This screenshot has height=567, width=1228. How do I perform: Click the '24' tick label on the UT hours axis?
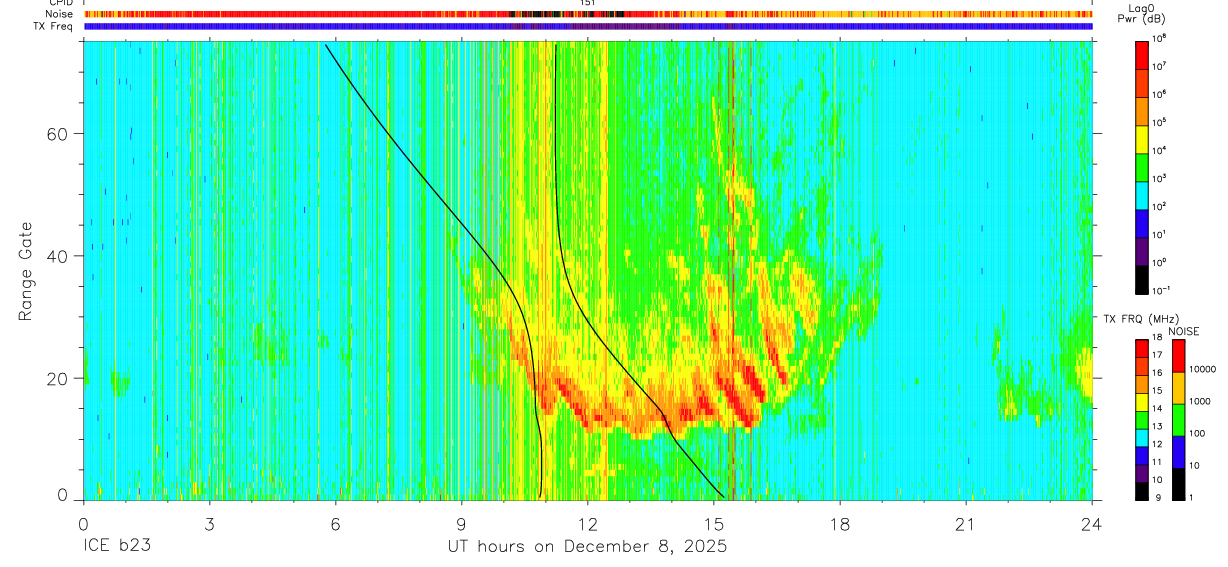point(1091,523)
